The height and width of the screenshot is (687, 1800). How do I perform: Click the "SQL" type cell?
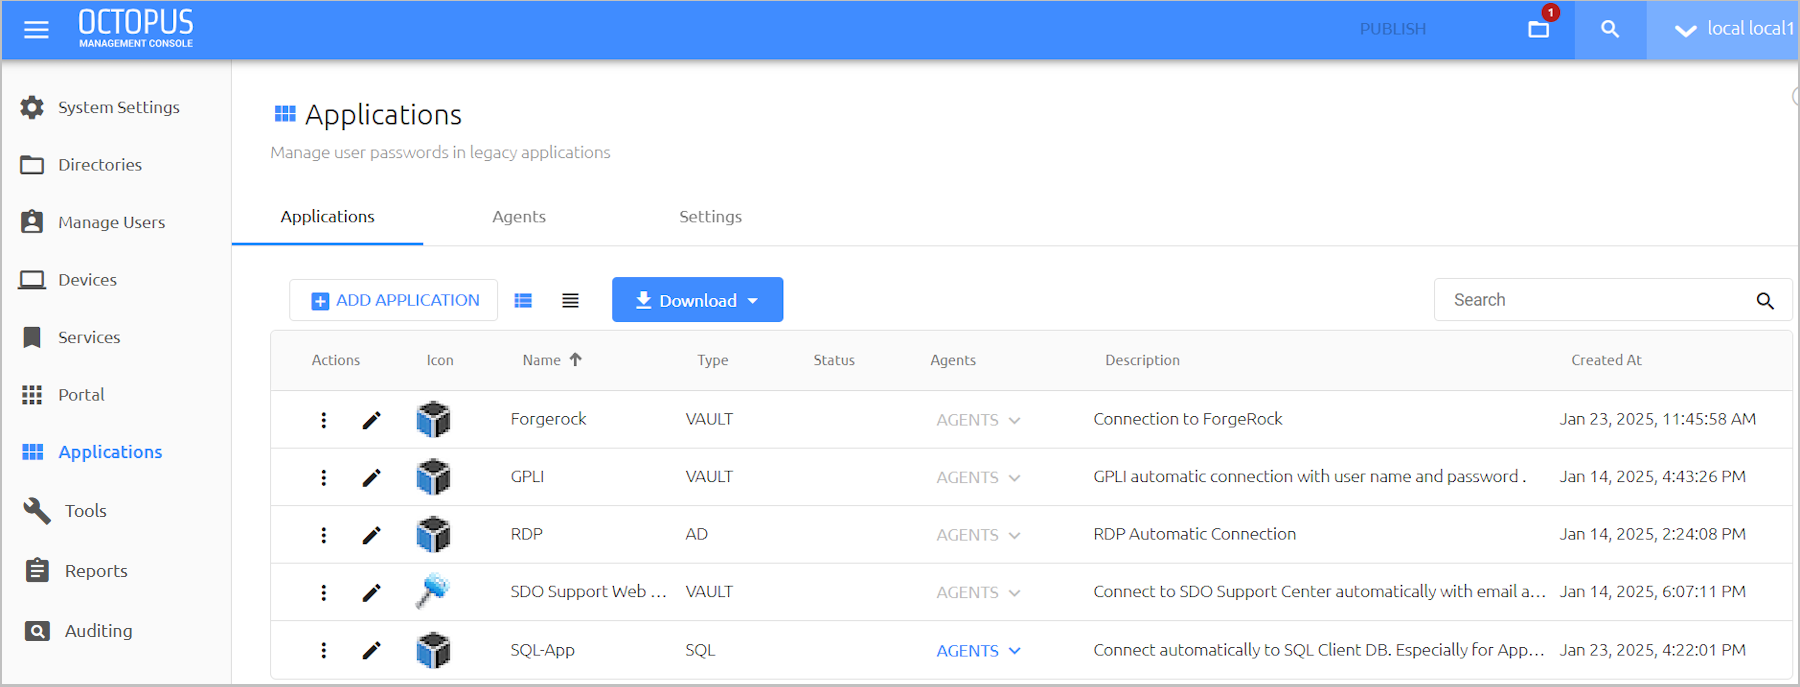pyautogui.click(x=700, y=650)
